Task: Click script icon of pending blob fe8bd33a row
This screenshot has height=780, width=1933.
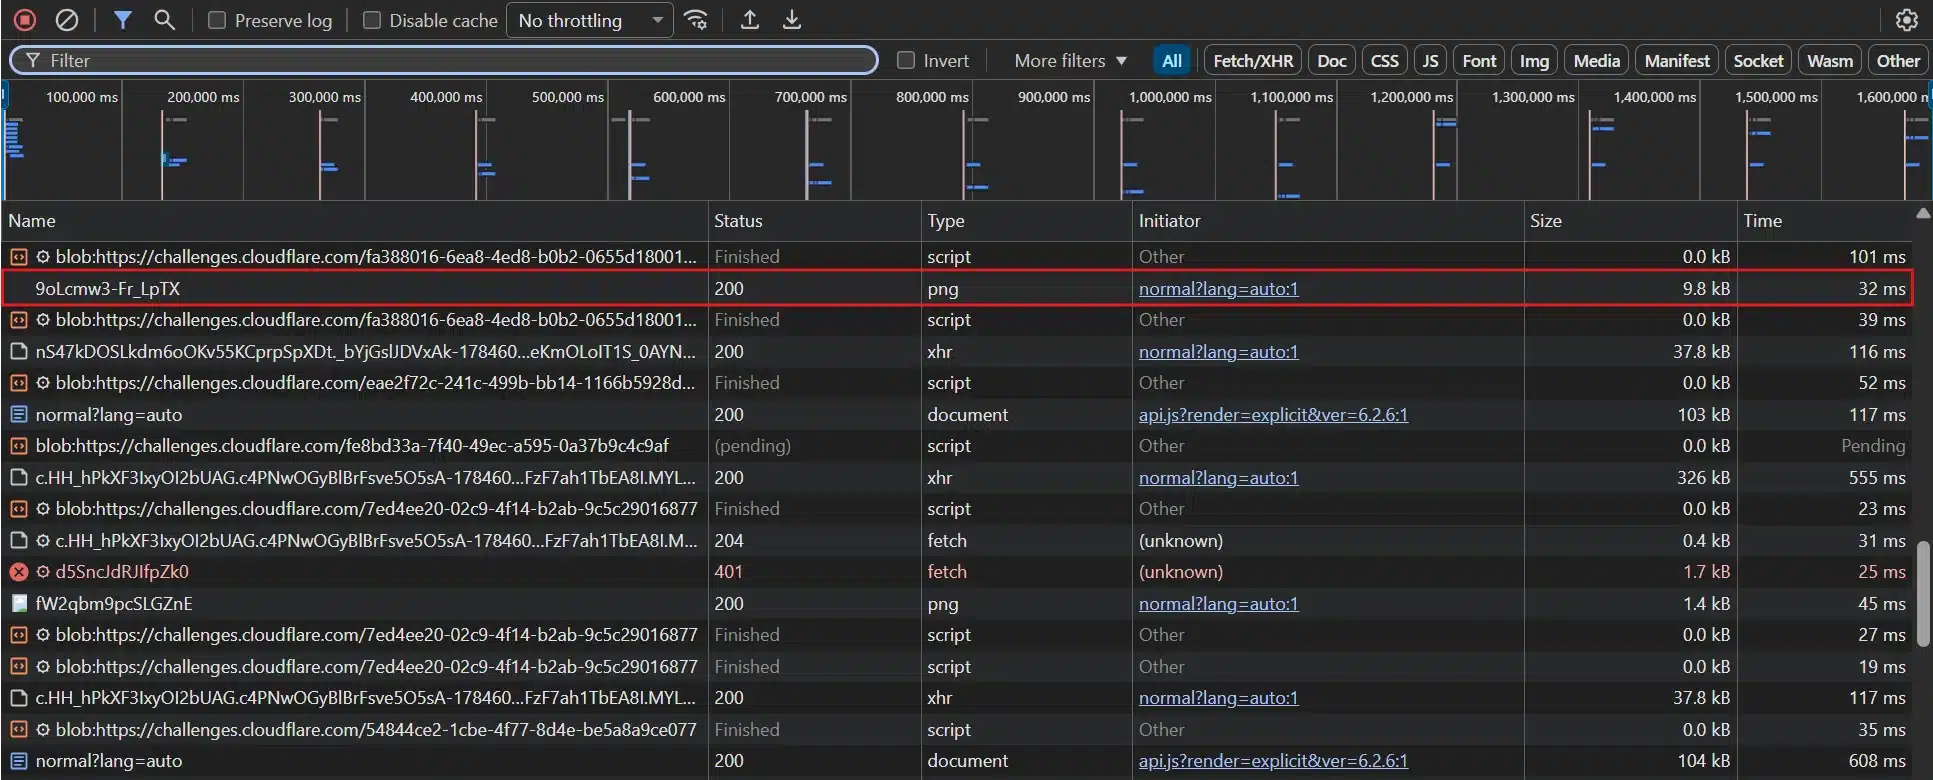Action: pos(19,446)
